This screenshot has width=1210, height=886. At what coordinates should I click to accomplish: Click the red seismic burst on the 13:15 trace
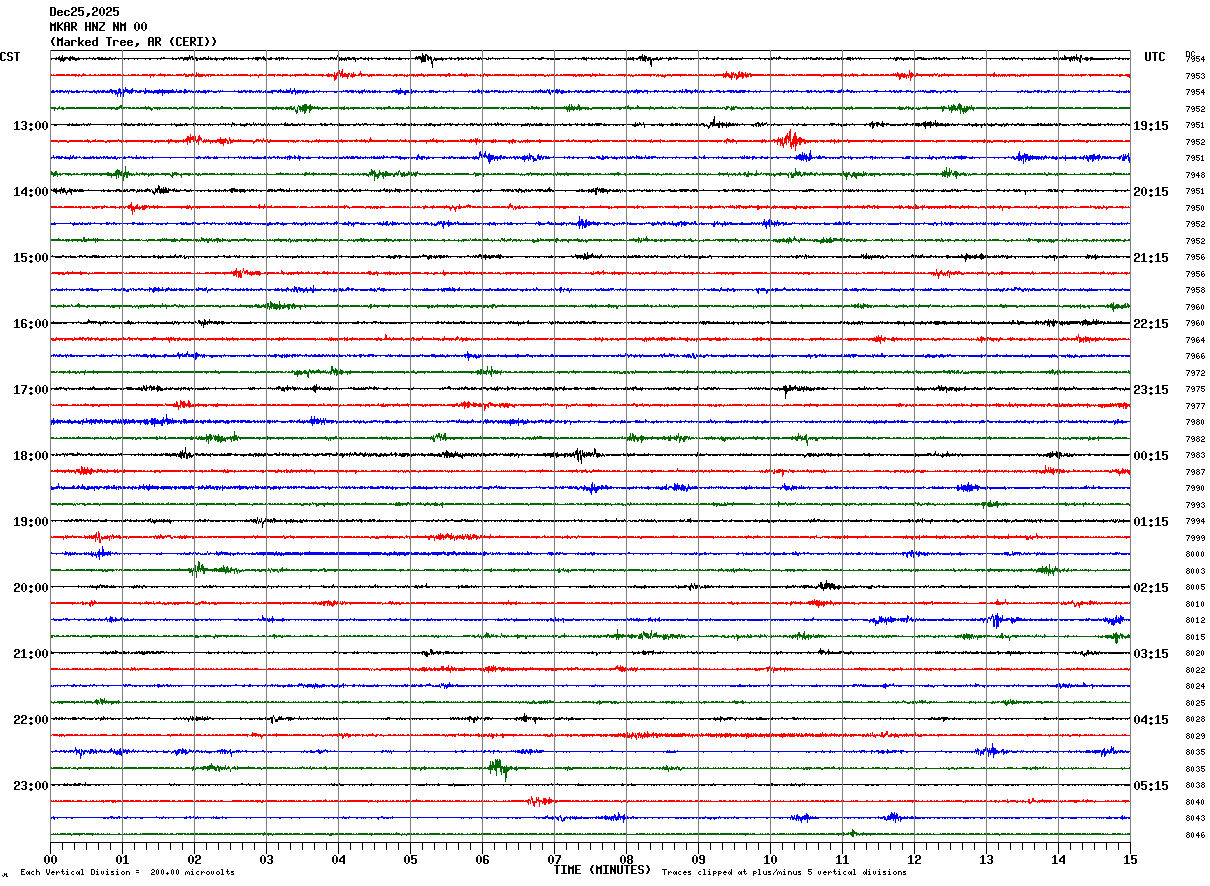click(x=789, y=140)
